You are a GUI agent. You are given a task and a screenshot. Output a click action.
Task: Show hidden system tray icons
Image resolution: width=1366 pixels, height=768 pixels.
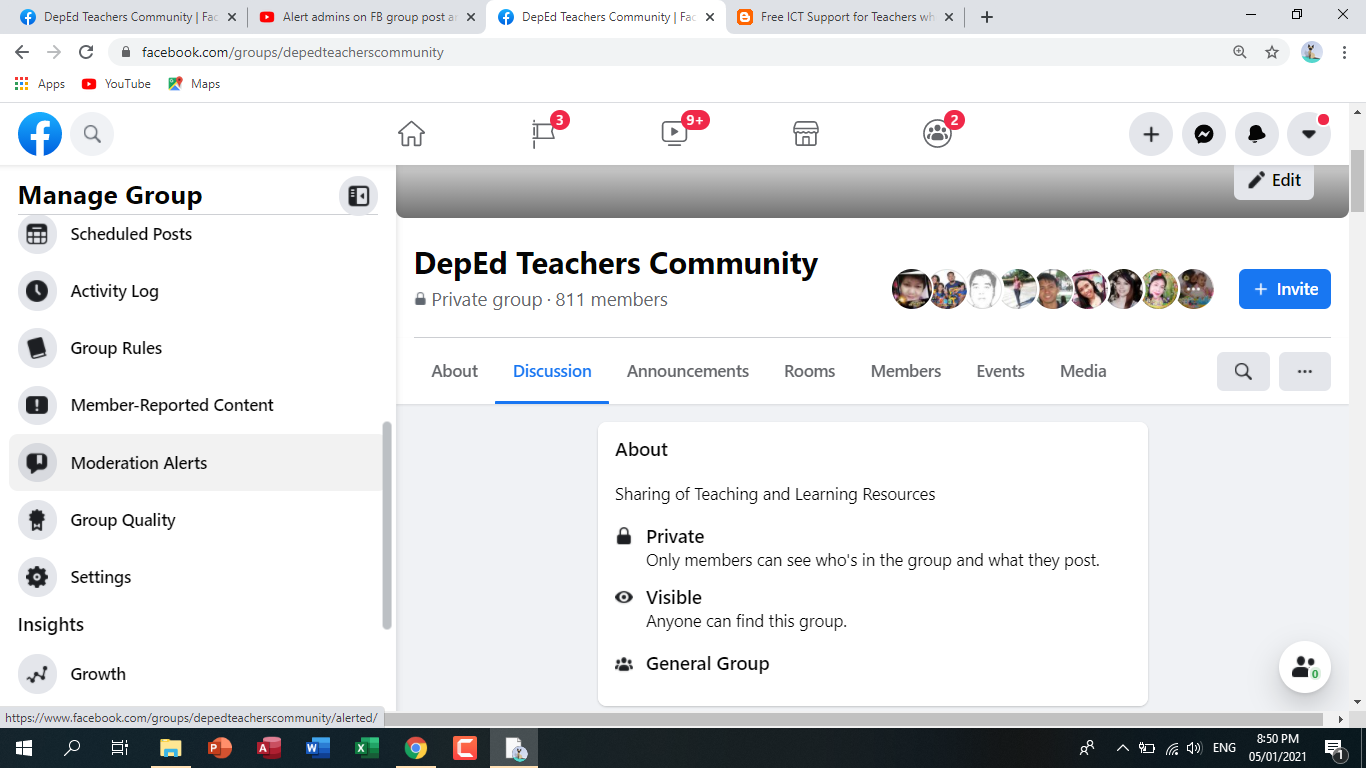tap(1123, 748)
